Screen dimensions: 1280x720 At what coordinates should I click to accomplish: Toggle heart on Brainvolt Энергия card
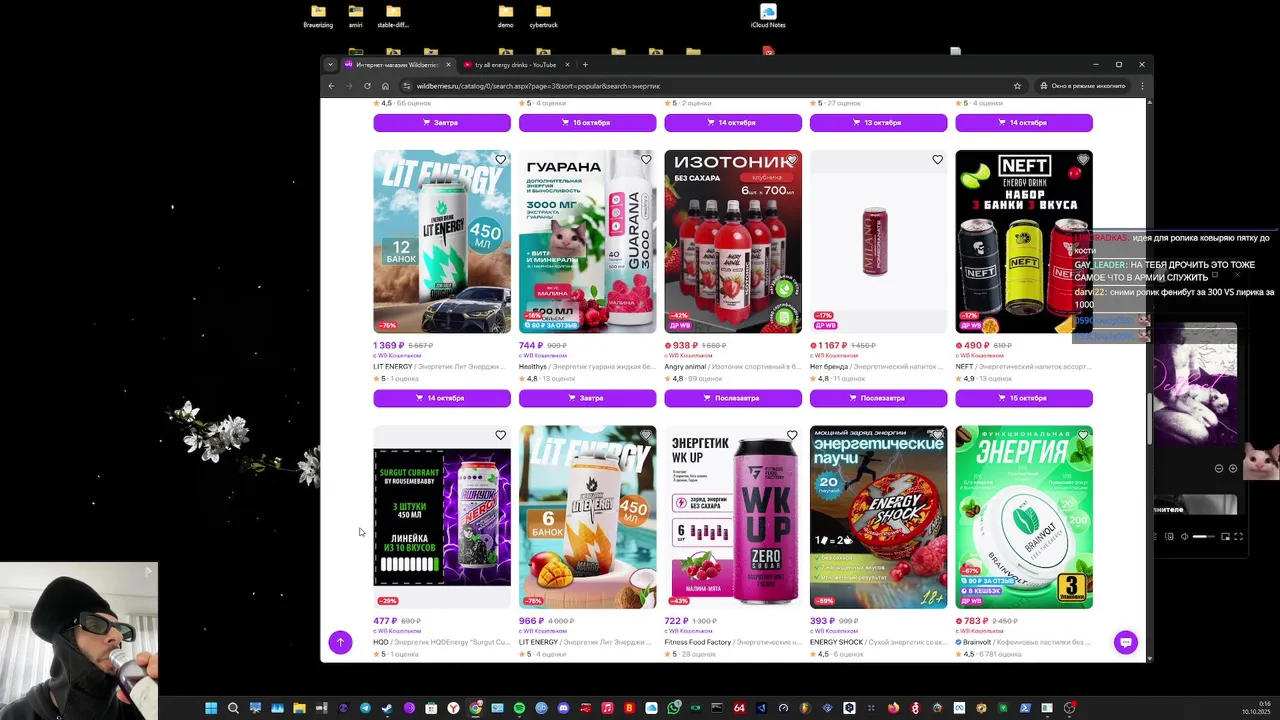[x=1083, y=435]
